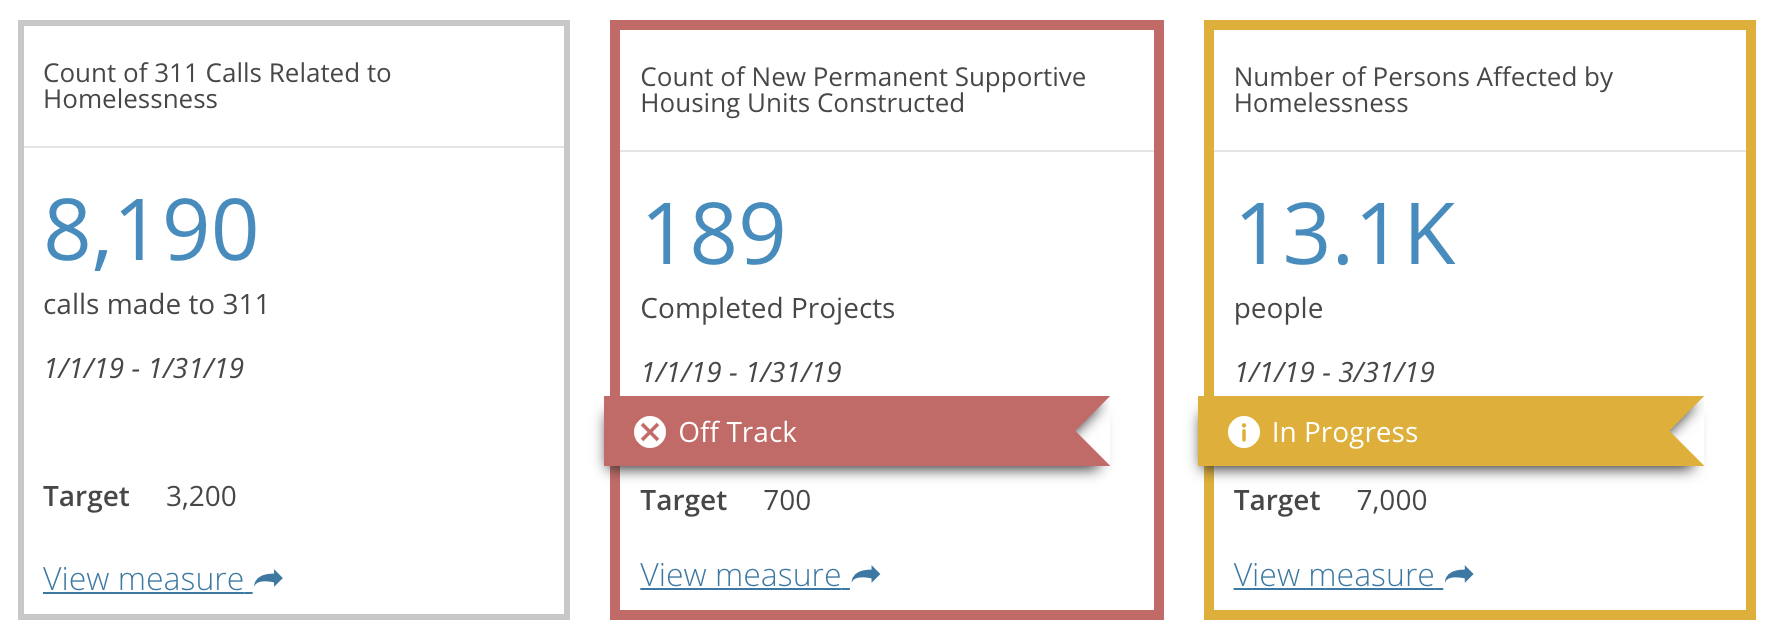Click the 189 Completed Projects value
The image size is (1780, 644).
713,234
